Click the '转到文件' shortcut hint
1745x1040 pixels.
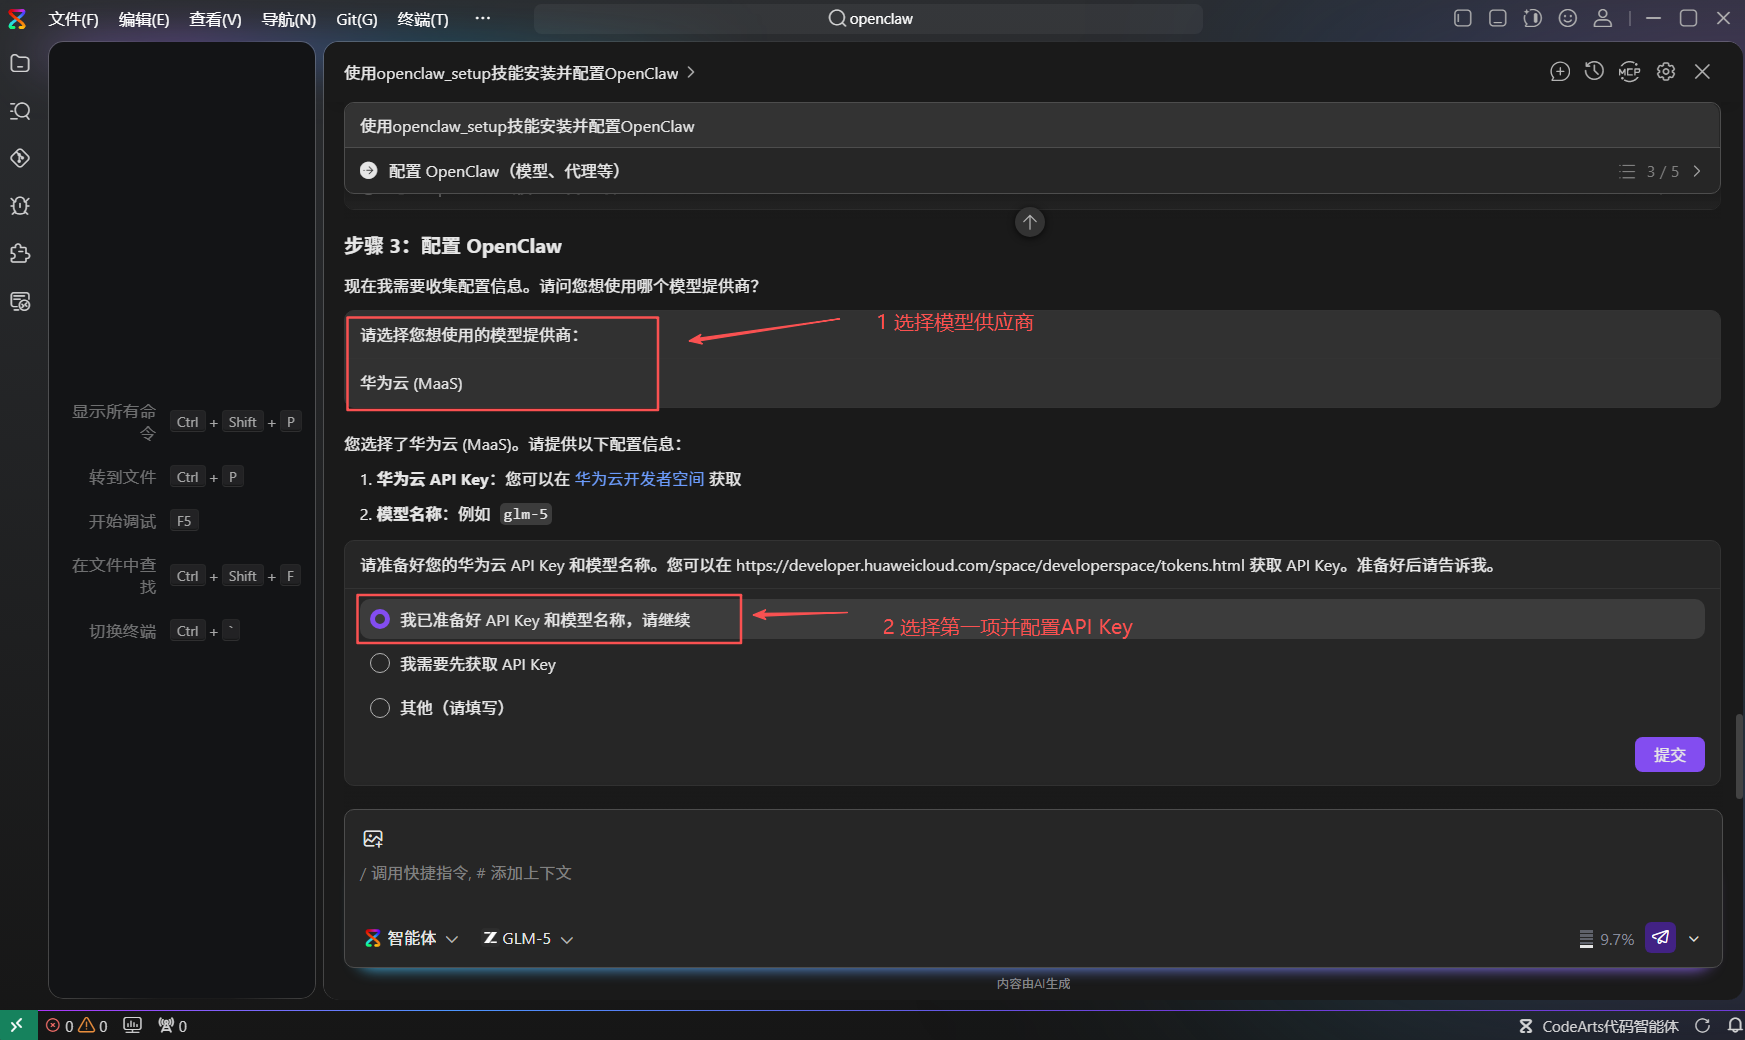point(165,477)
